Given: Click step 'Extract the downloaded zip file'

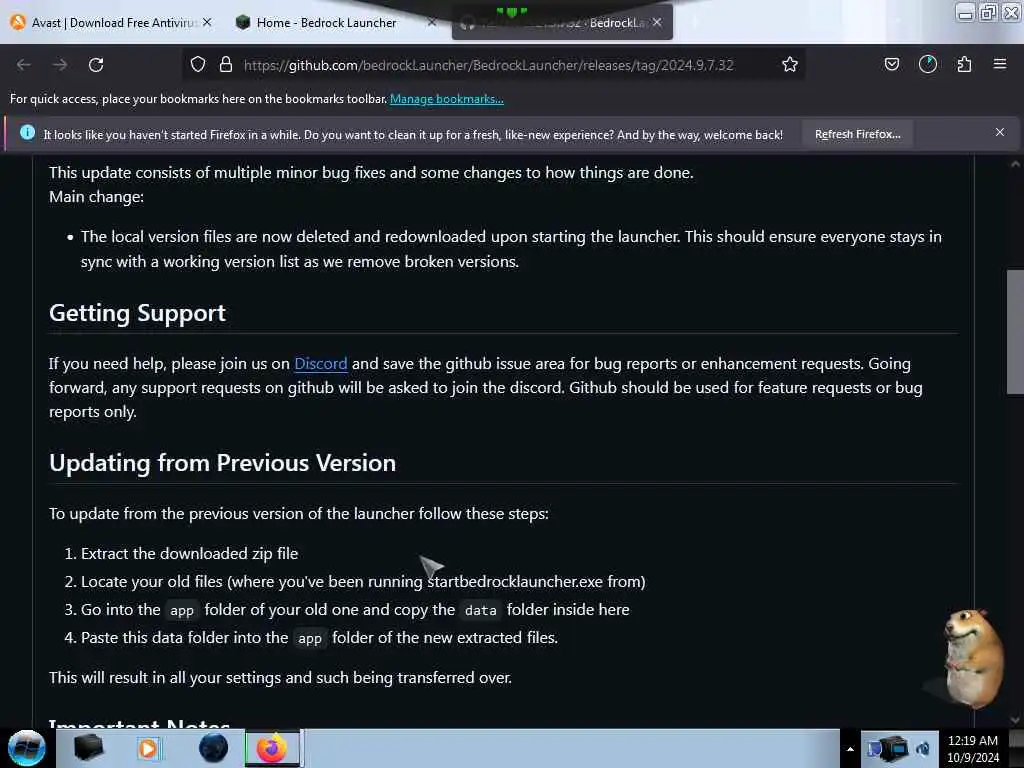Looking at the screenshot, I should (189, 554).
